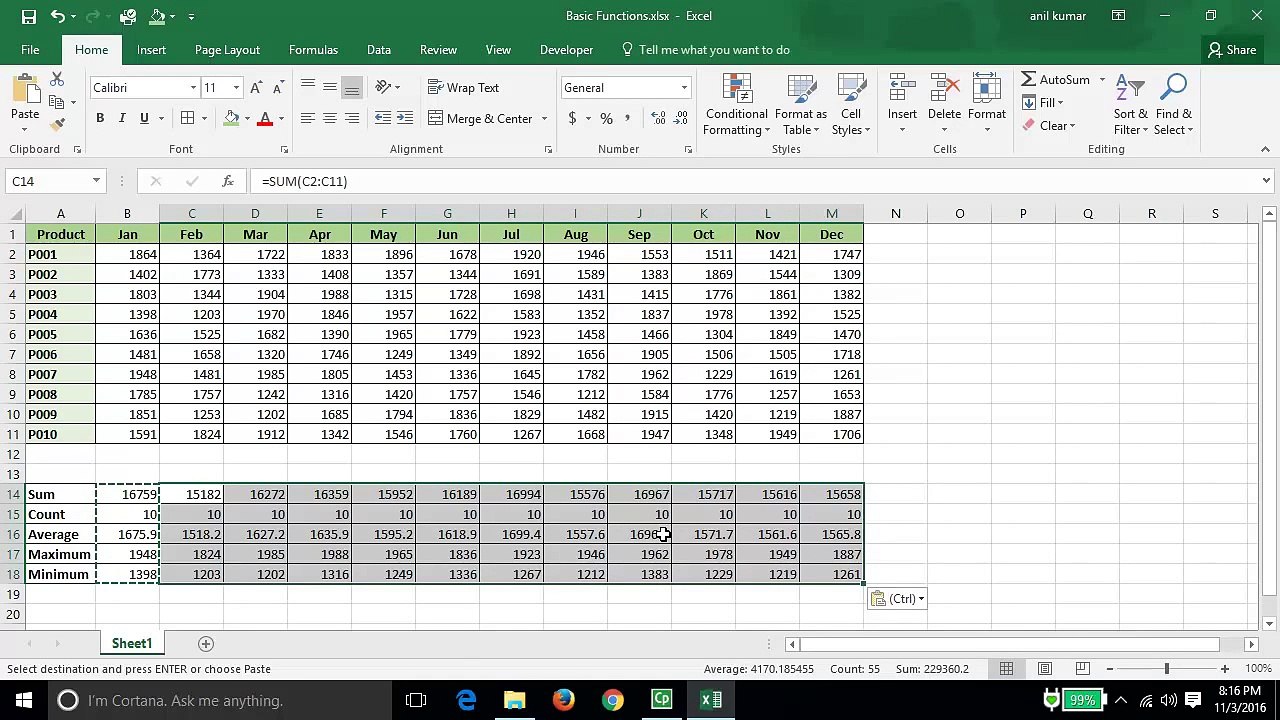Image resolution: width=1280 pixels, height=720 pixels.
Task: Click the Paste clipboard icon
Action: [25, 89]
